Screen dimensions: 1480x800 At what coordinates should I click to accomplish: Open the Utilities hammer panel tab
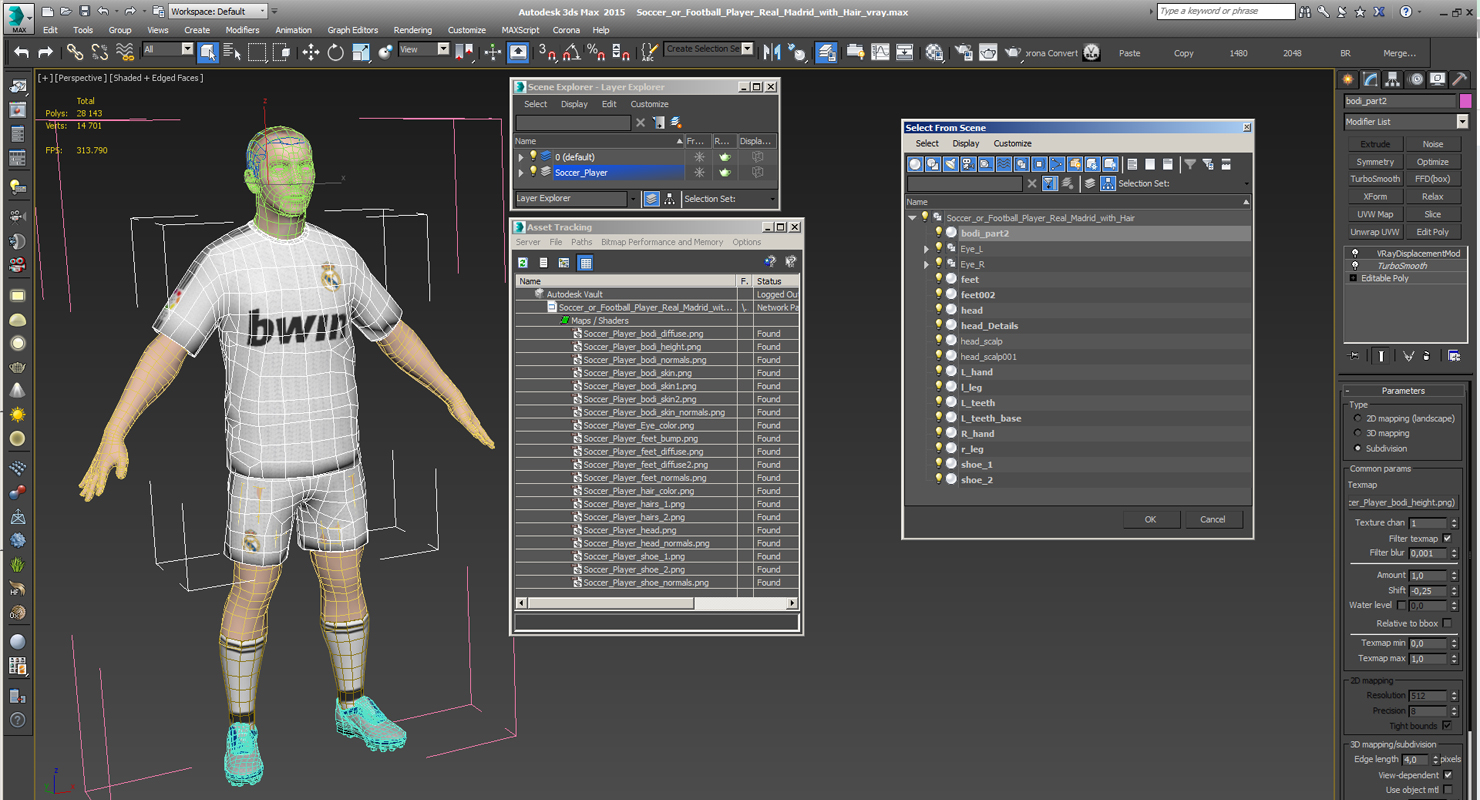[x=1461, y=79]
